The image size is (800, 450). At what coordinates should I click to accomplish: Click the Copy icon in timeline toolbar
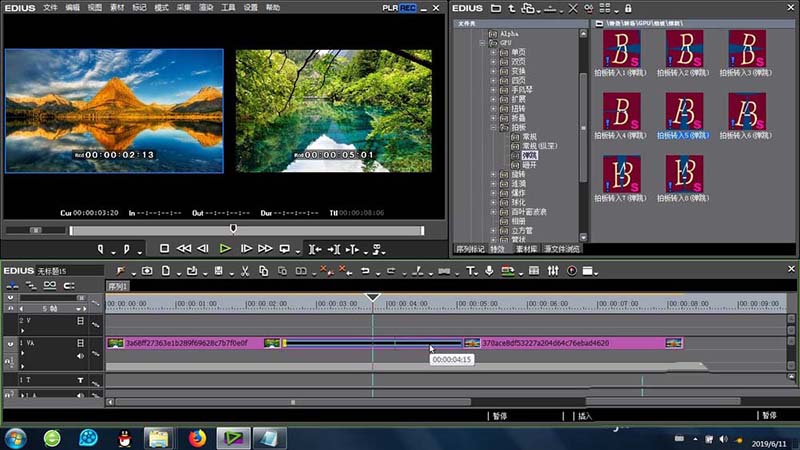tap(264, 271)
